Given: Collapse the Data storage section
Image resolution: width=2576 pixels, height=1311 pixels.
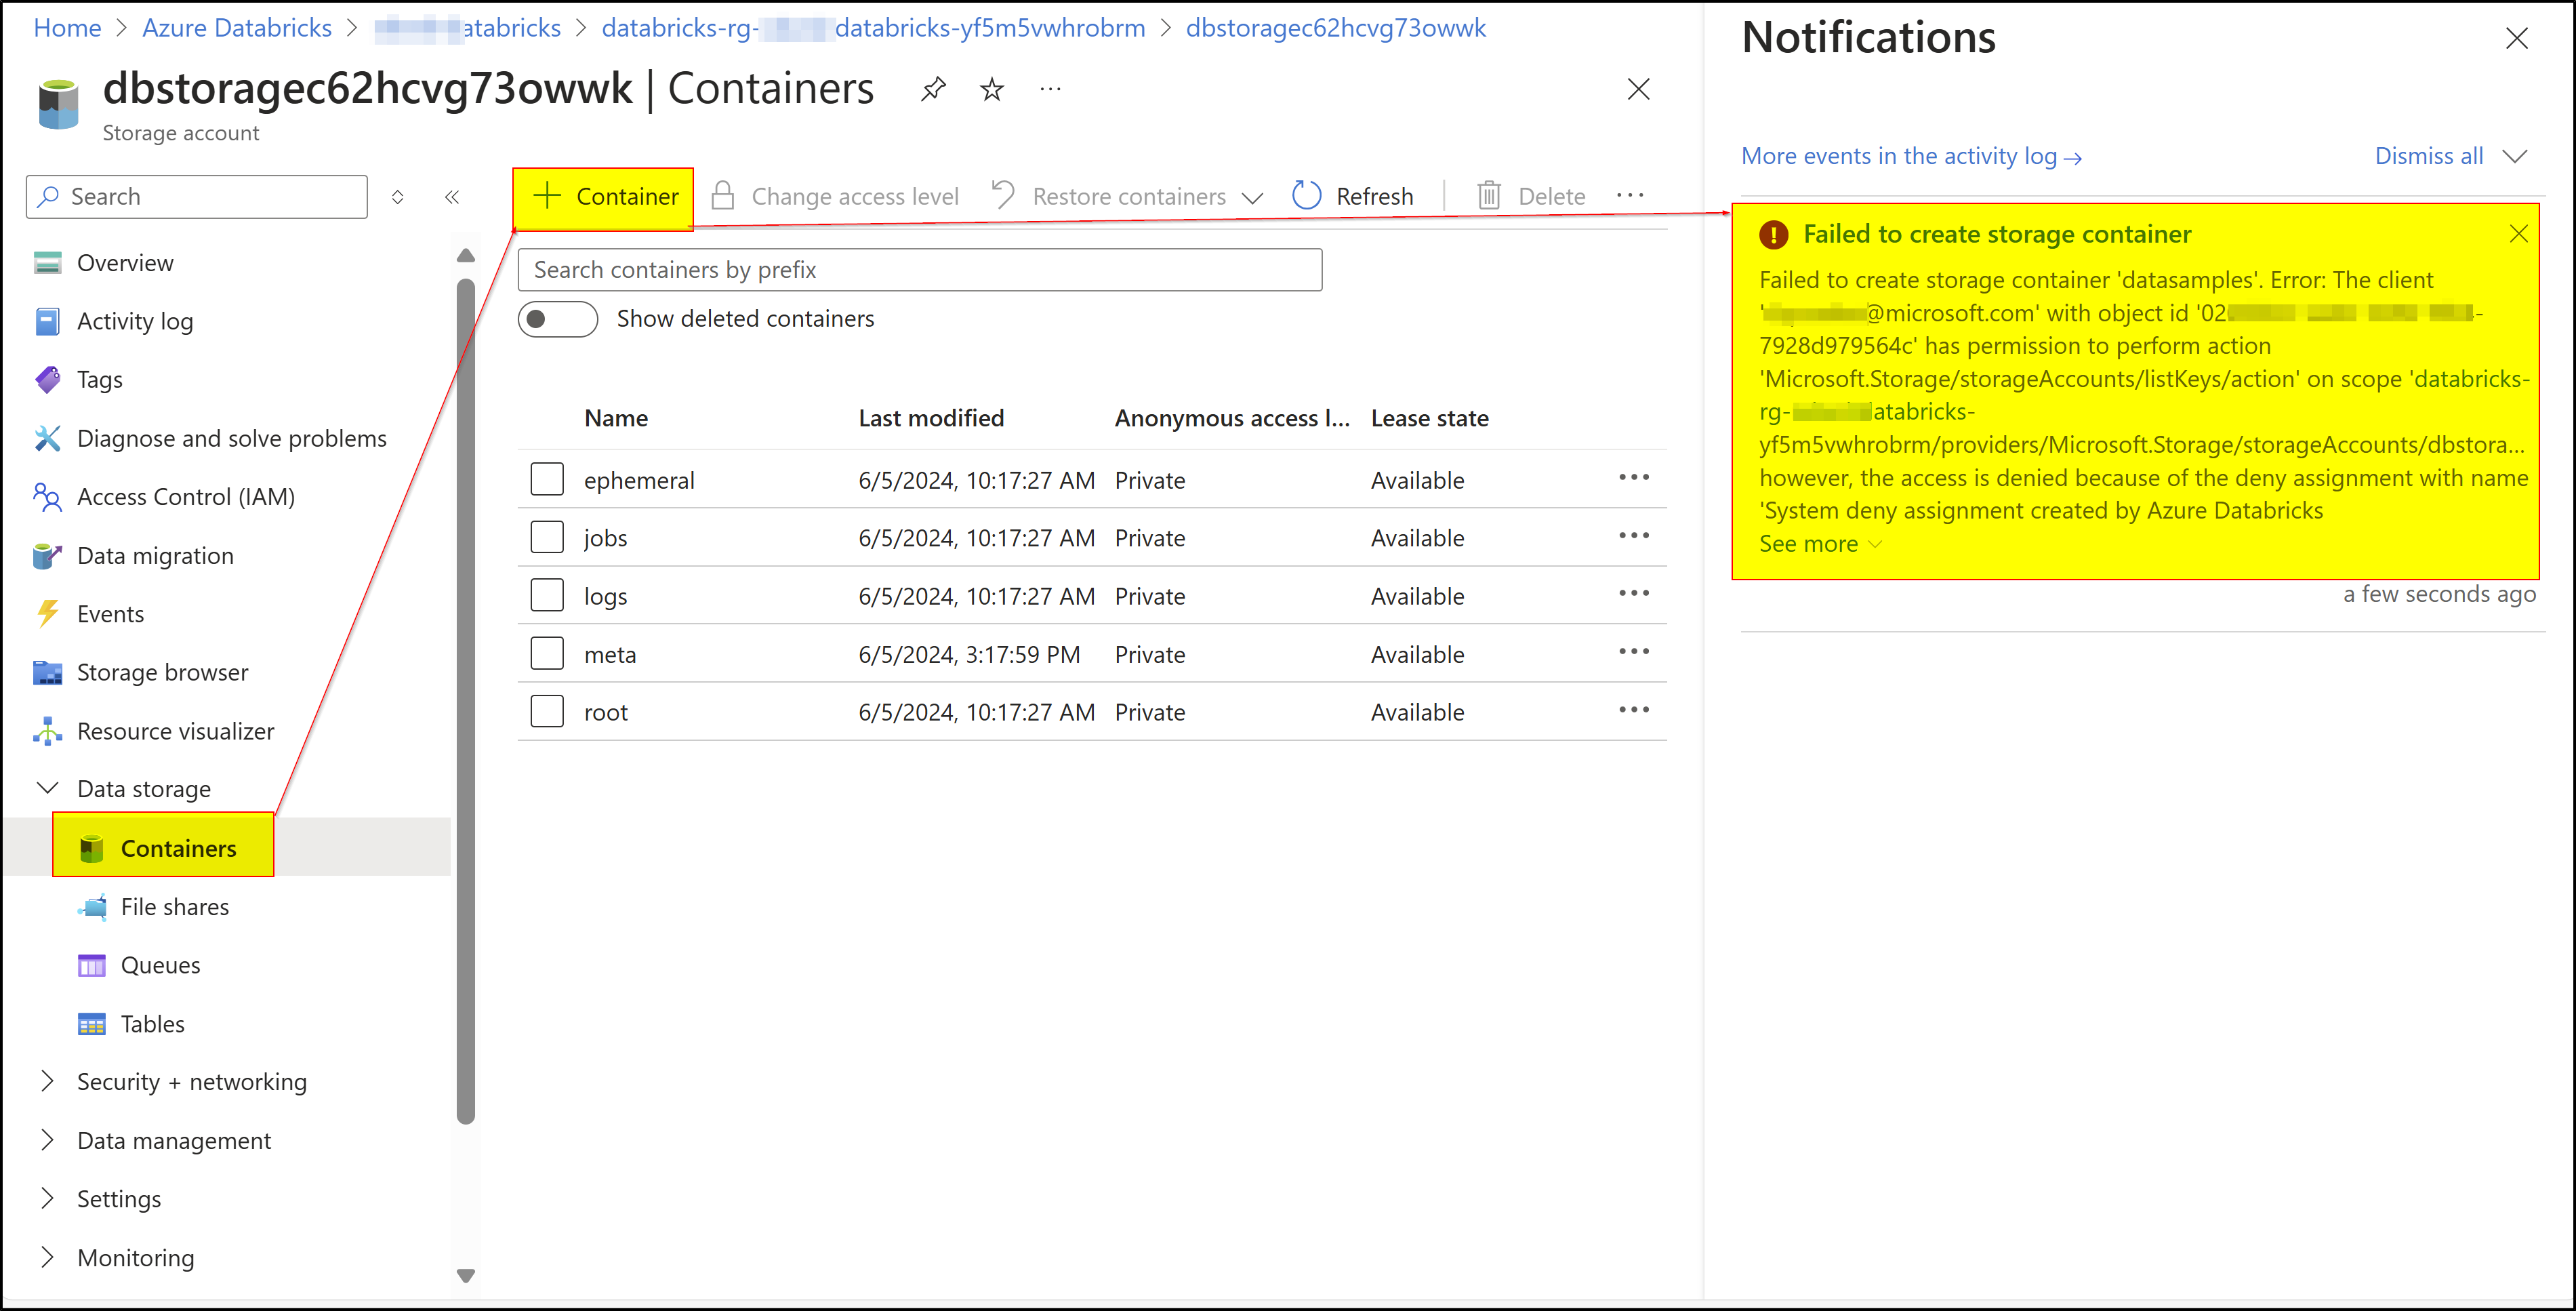Looking at the screenshot, I should [x=46, y=788].
